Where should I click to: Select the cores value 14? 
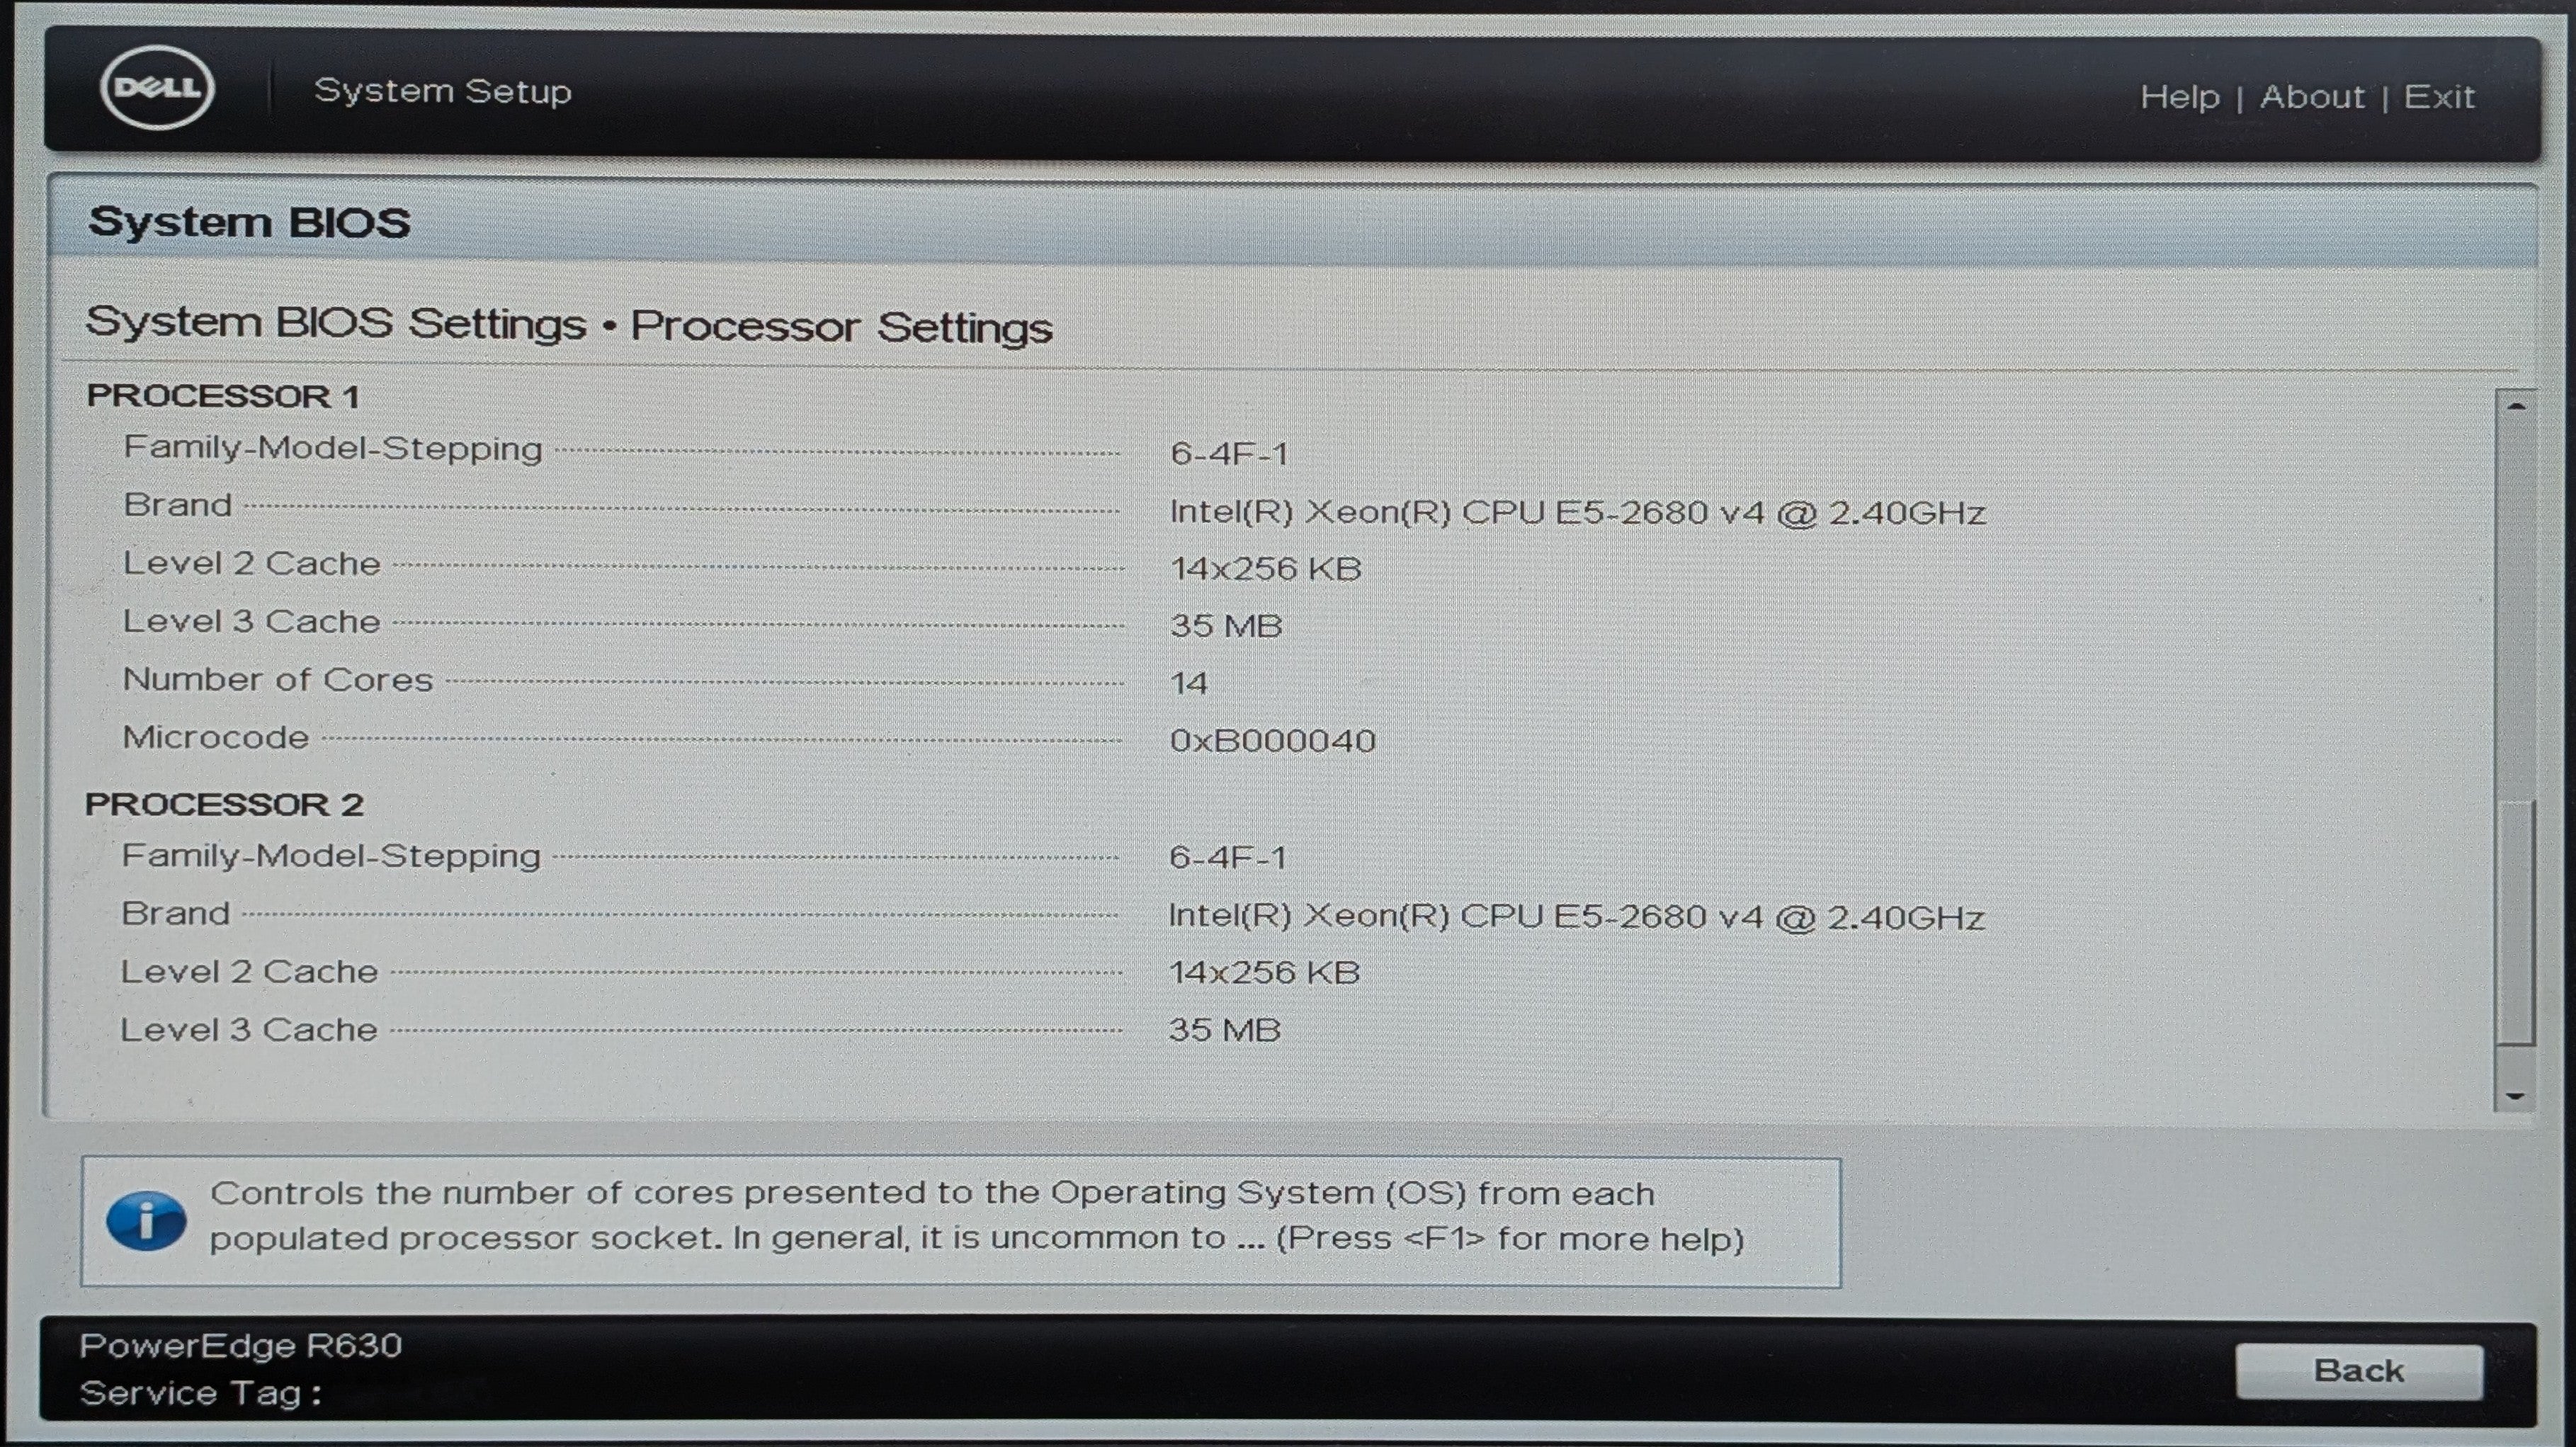pyautogui.click(x=1189, y=683)
